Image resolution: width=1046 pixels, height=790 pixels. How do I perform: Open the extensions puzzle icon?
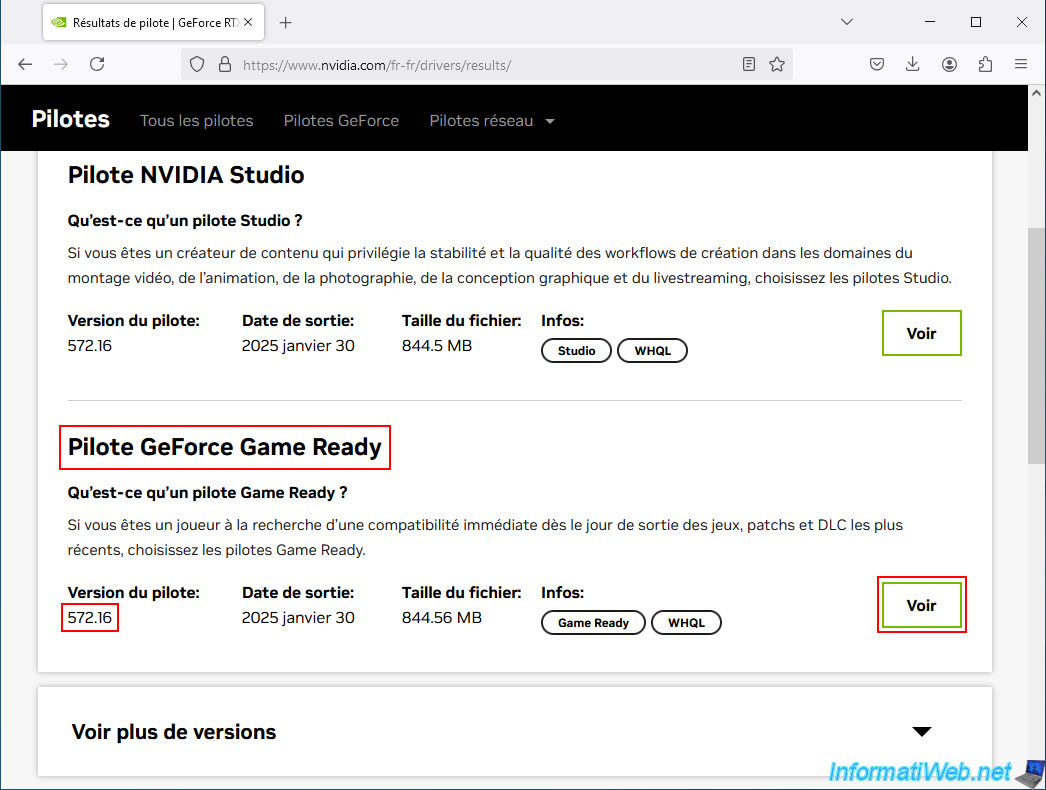[985, 65]
